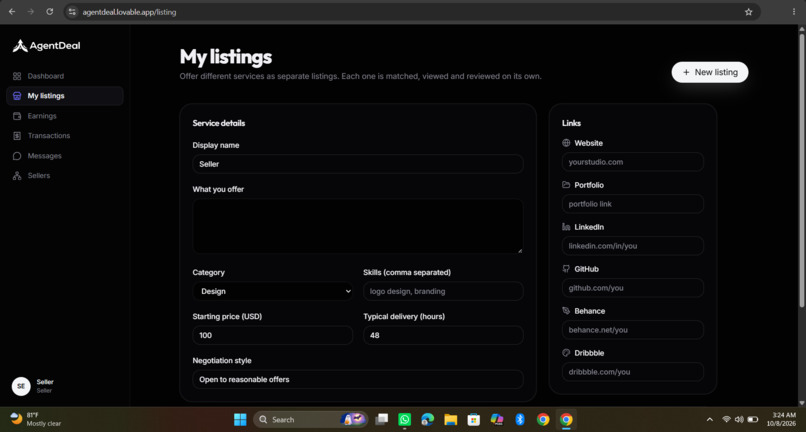Open the Windows Start menu
The image size is (806, 432).
click(240, 420)
